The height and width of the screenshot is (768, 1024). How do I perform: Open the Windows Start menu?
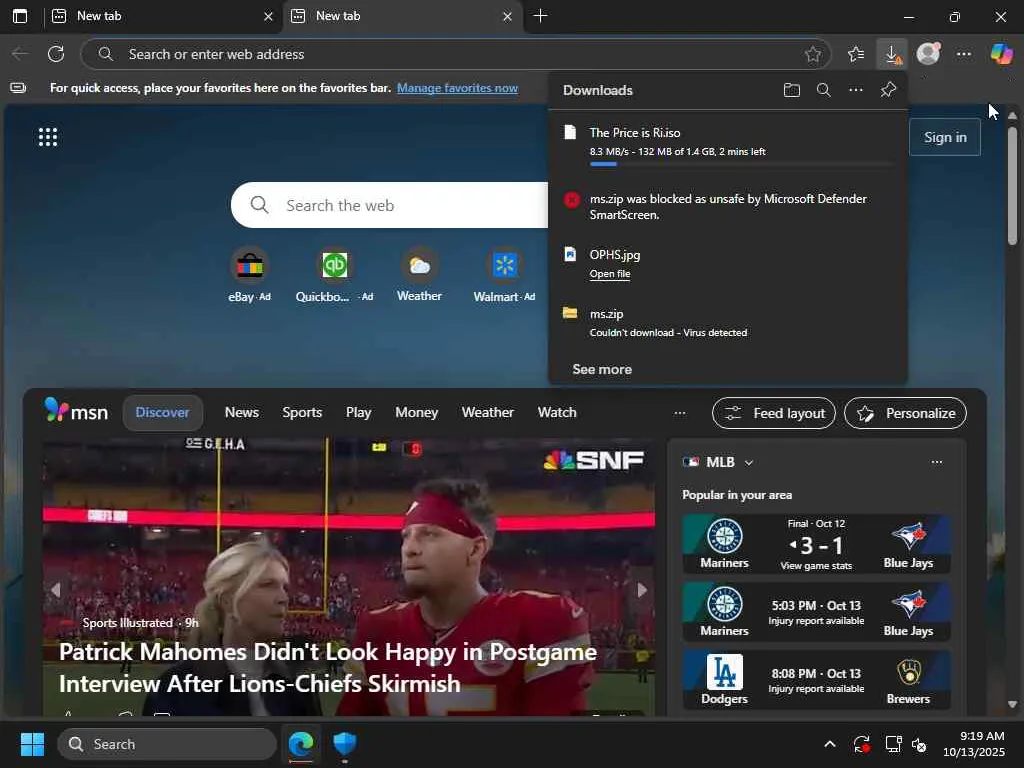click(32, 744)
